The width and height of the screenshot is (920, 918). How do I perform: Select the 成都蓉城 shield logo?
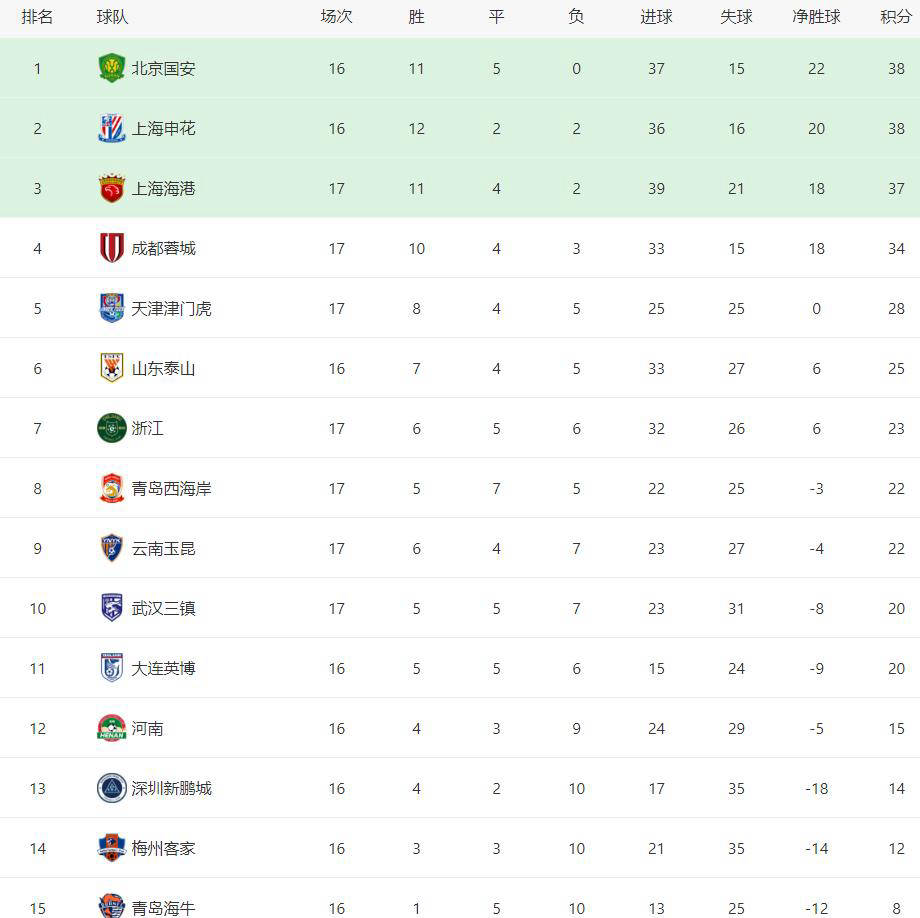click(x=111, y=248)
